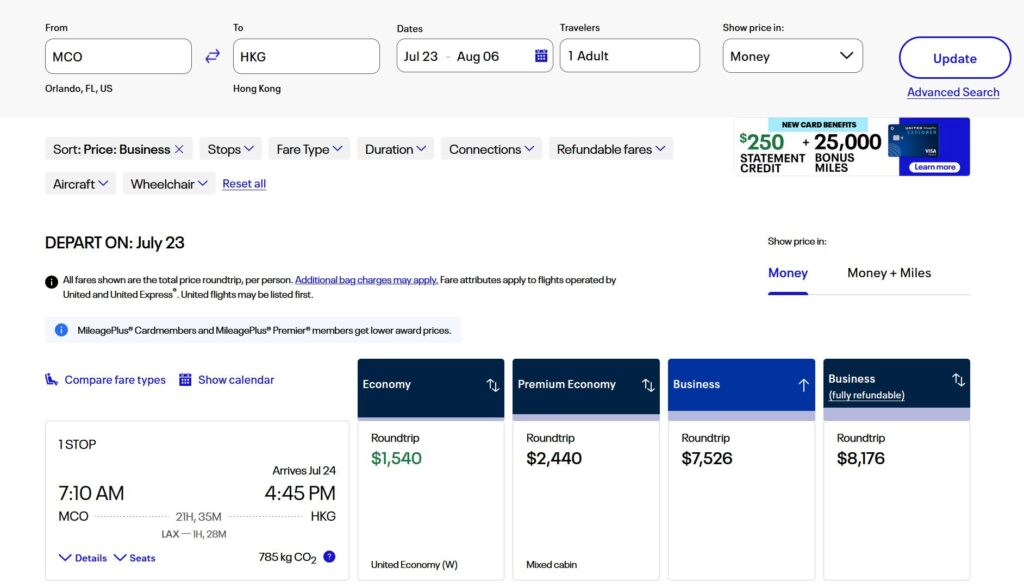Expand flight Details chevron
This screenshot has width=1024, height=587.
83,558
